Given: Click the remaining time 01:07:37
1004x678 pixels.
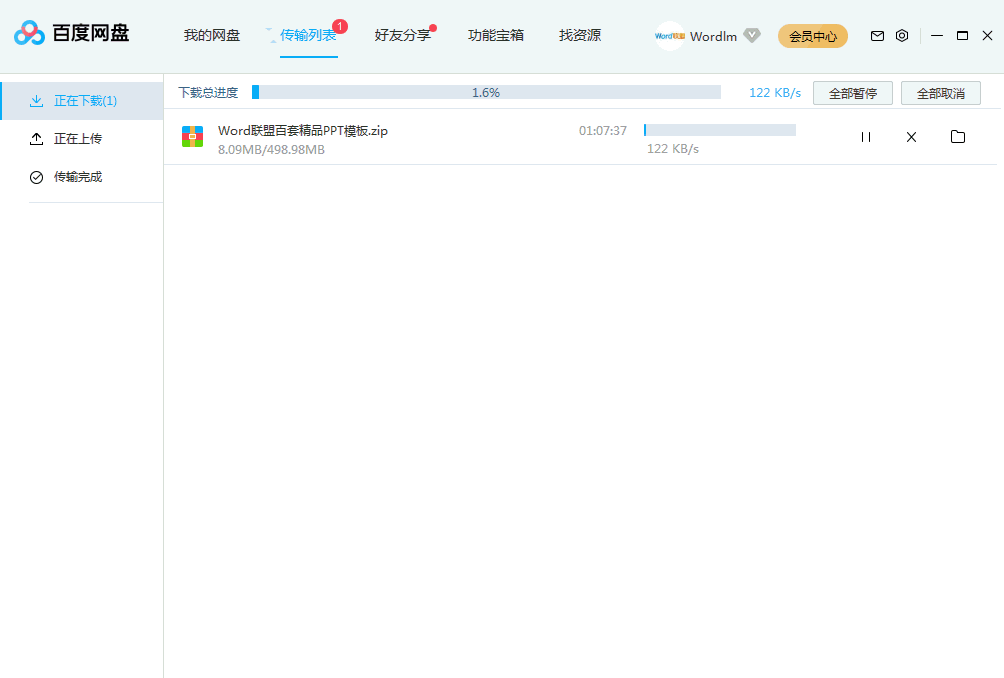Looking at the screenshot, I should pos(603,131).
